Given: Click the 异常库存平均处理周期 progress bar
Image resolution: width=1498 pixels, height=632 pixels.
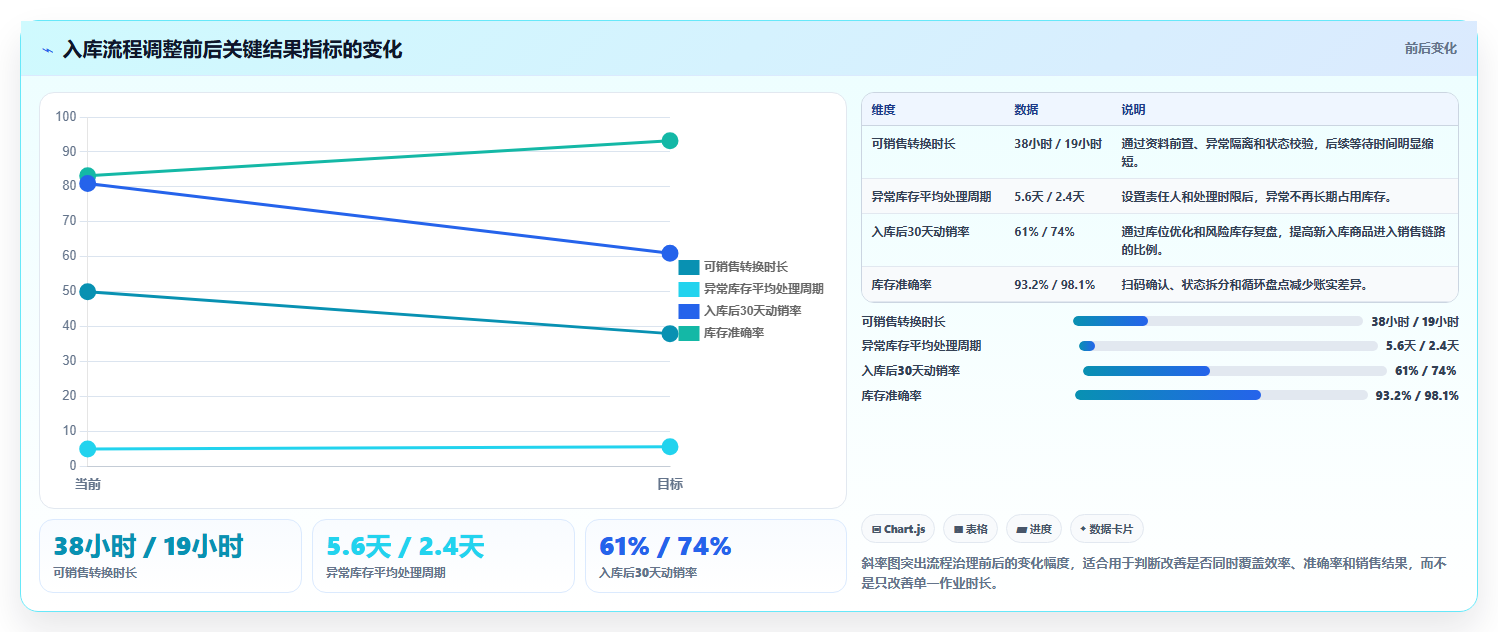Looking at the screenshot, I should coord(1228,346).
